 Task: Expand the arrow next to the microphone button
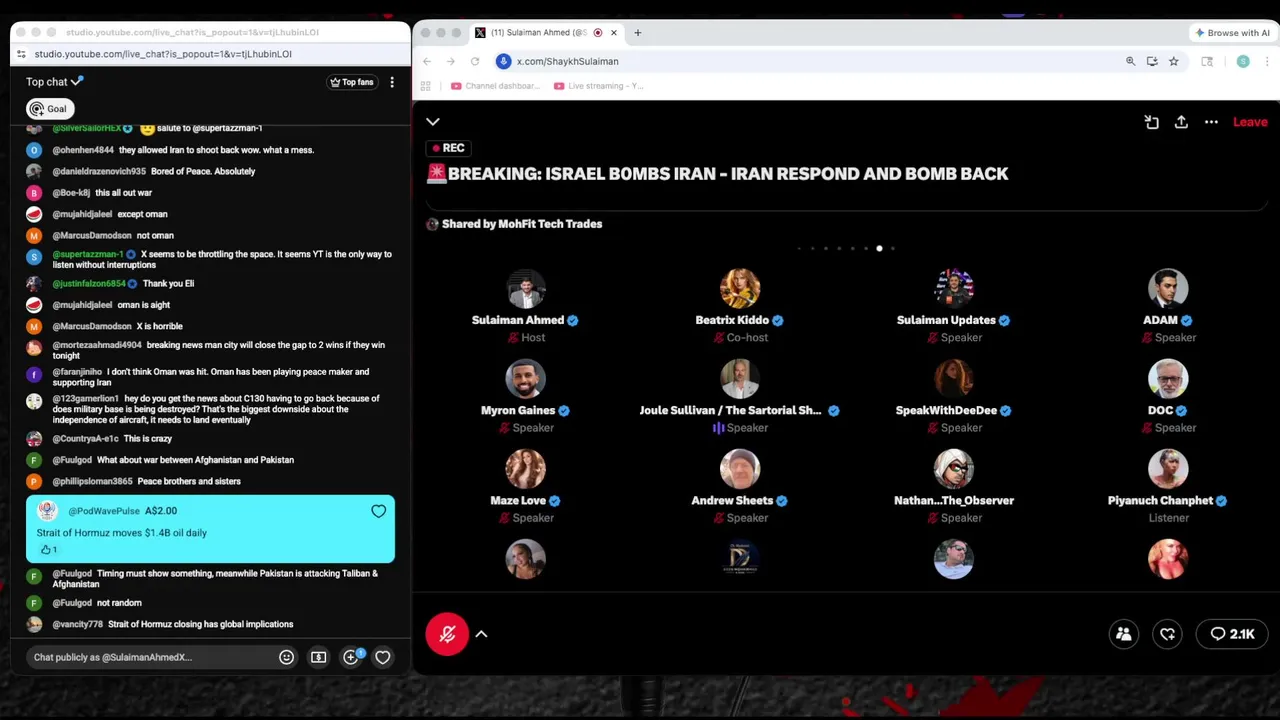pos(481,634)
